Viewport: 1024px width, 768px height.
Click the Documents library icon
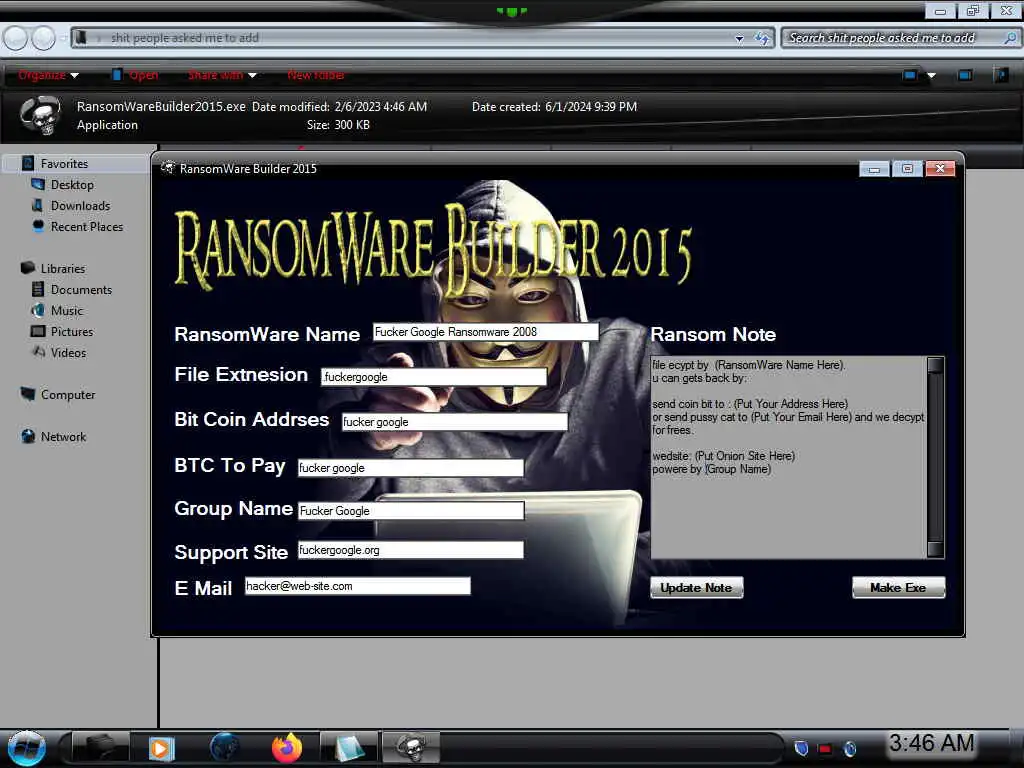38,289
